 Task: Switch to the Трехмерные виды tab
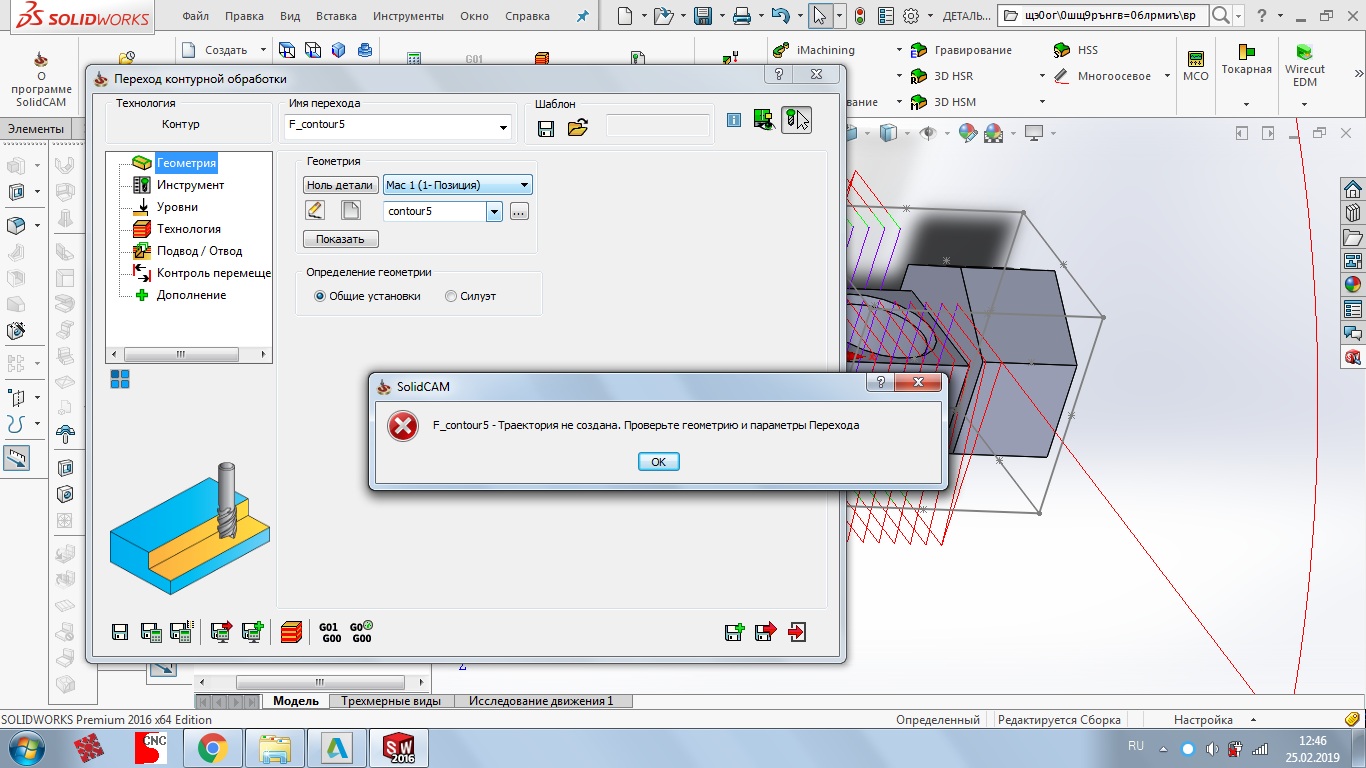390,701
